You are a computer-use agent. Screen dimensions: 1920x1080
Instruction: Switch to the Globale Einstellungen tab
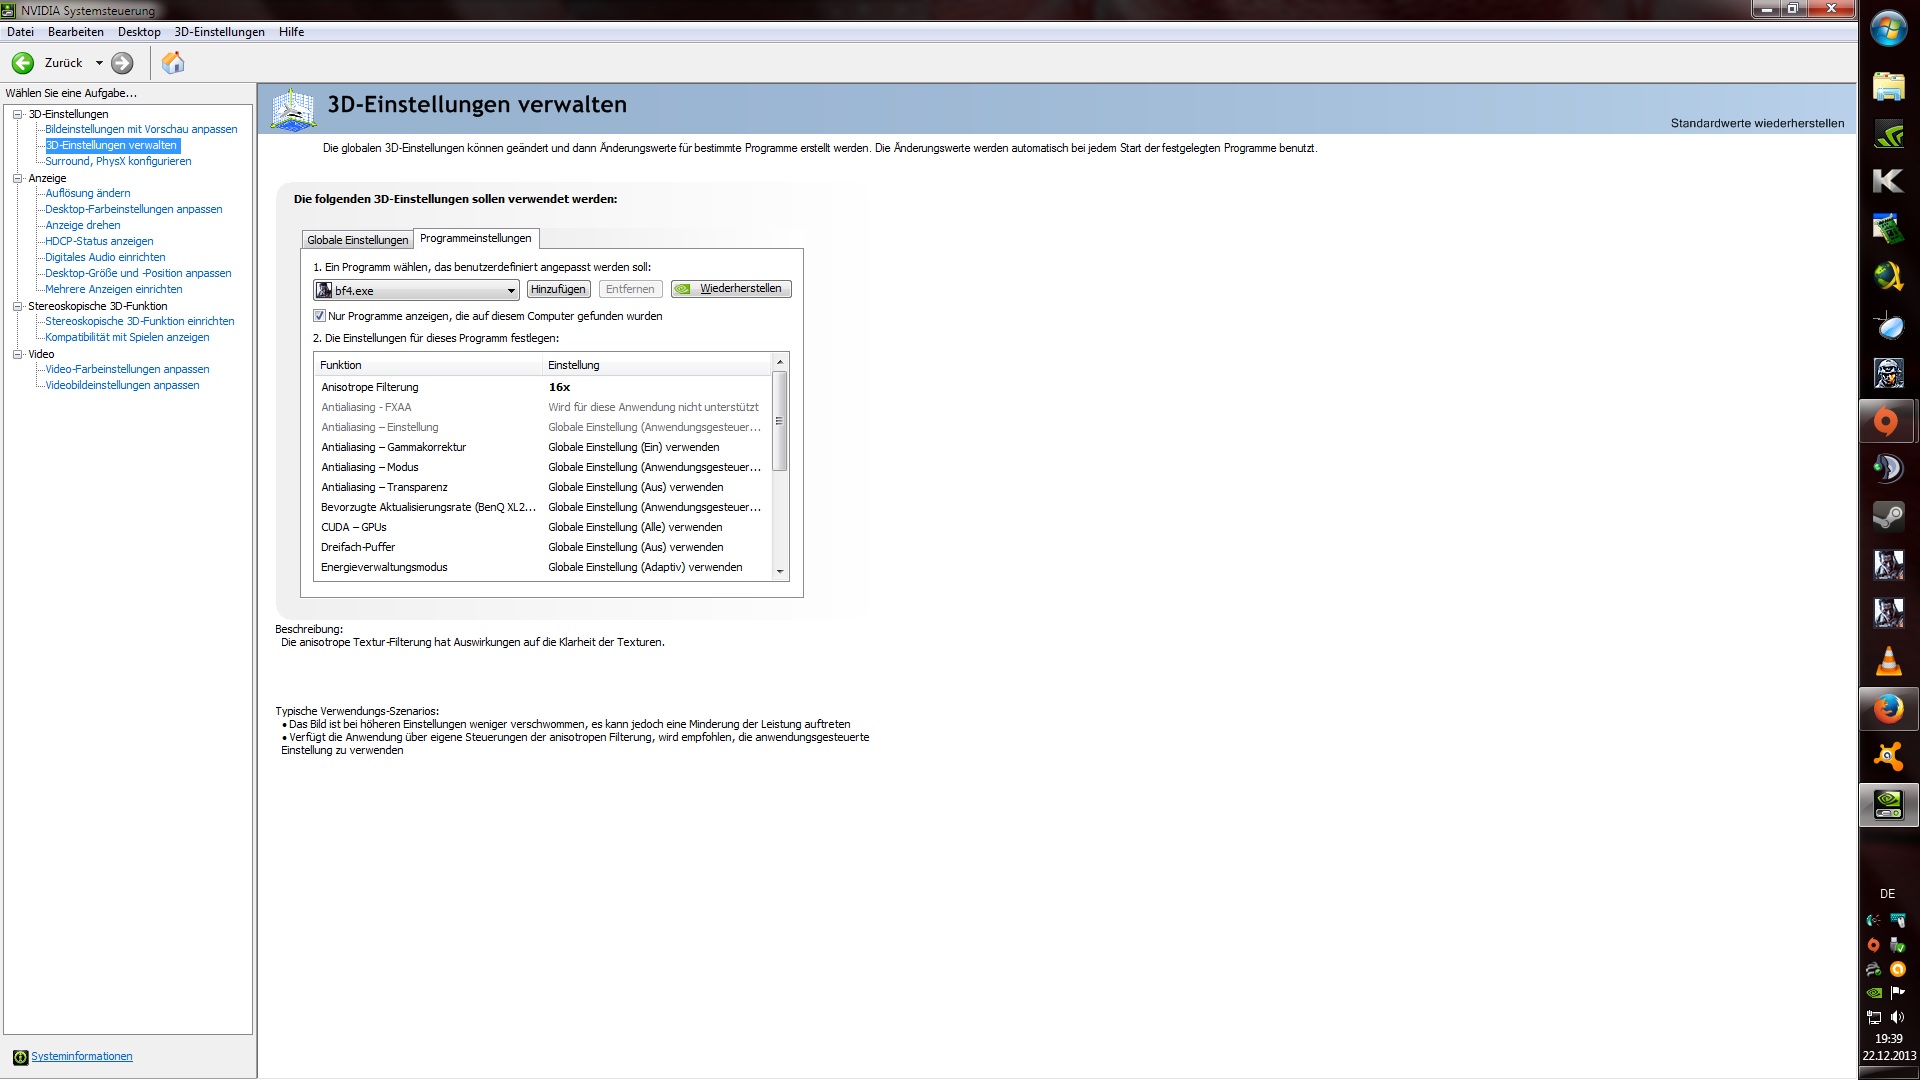357,240
